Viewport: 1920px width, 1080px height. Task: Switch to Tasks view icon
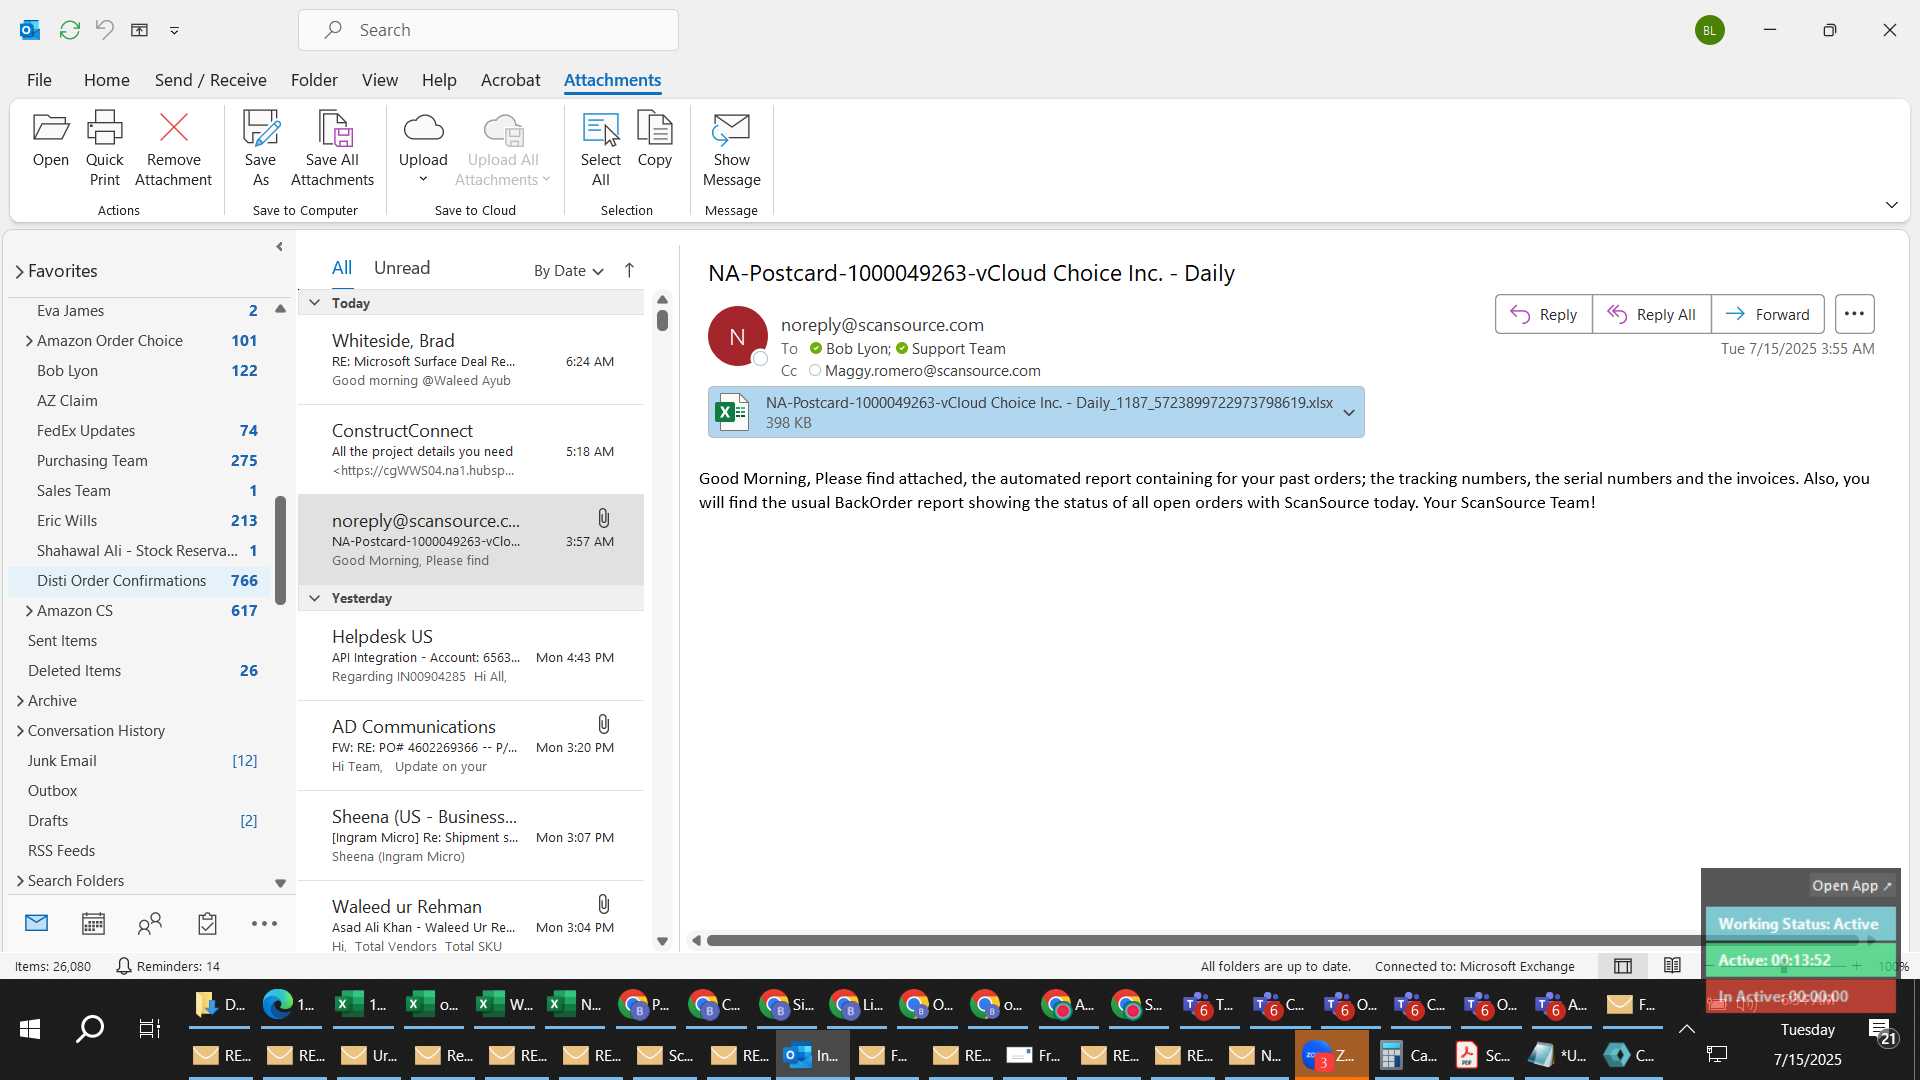pyautogui.click(x=207, y=923)
